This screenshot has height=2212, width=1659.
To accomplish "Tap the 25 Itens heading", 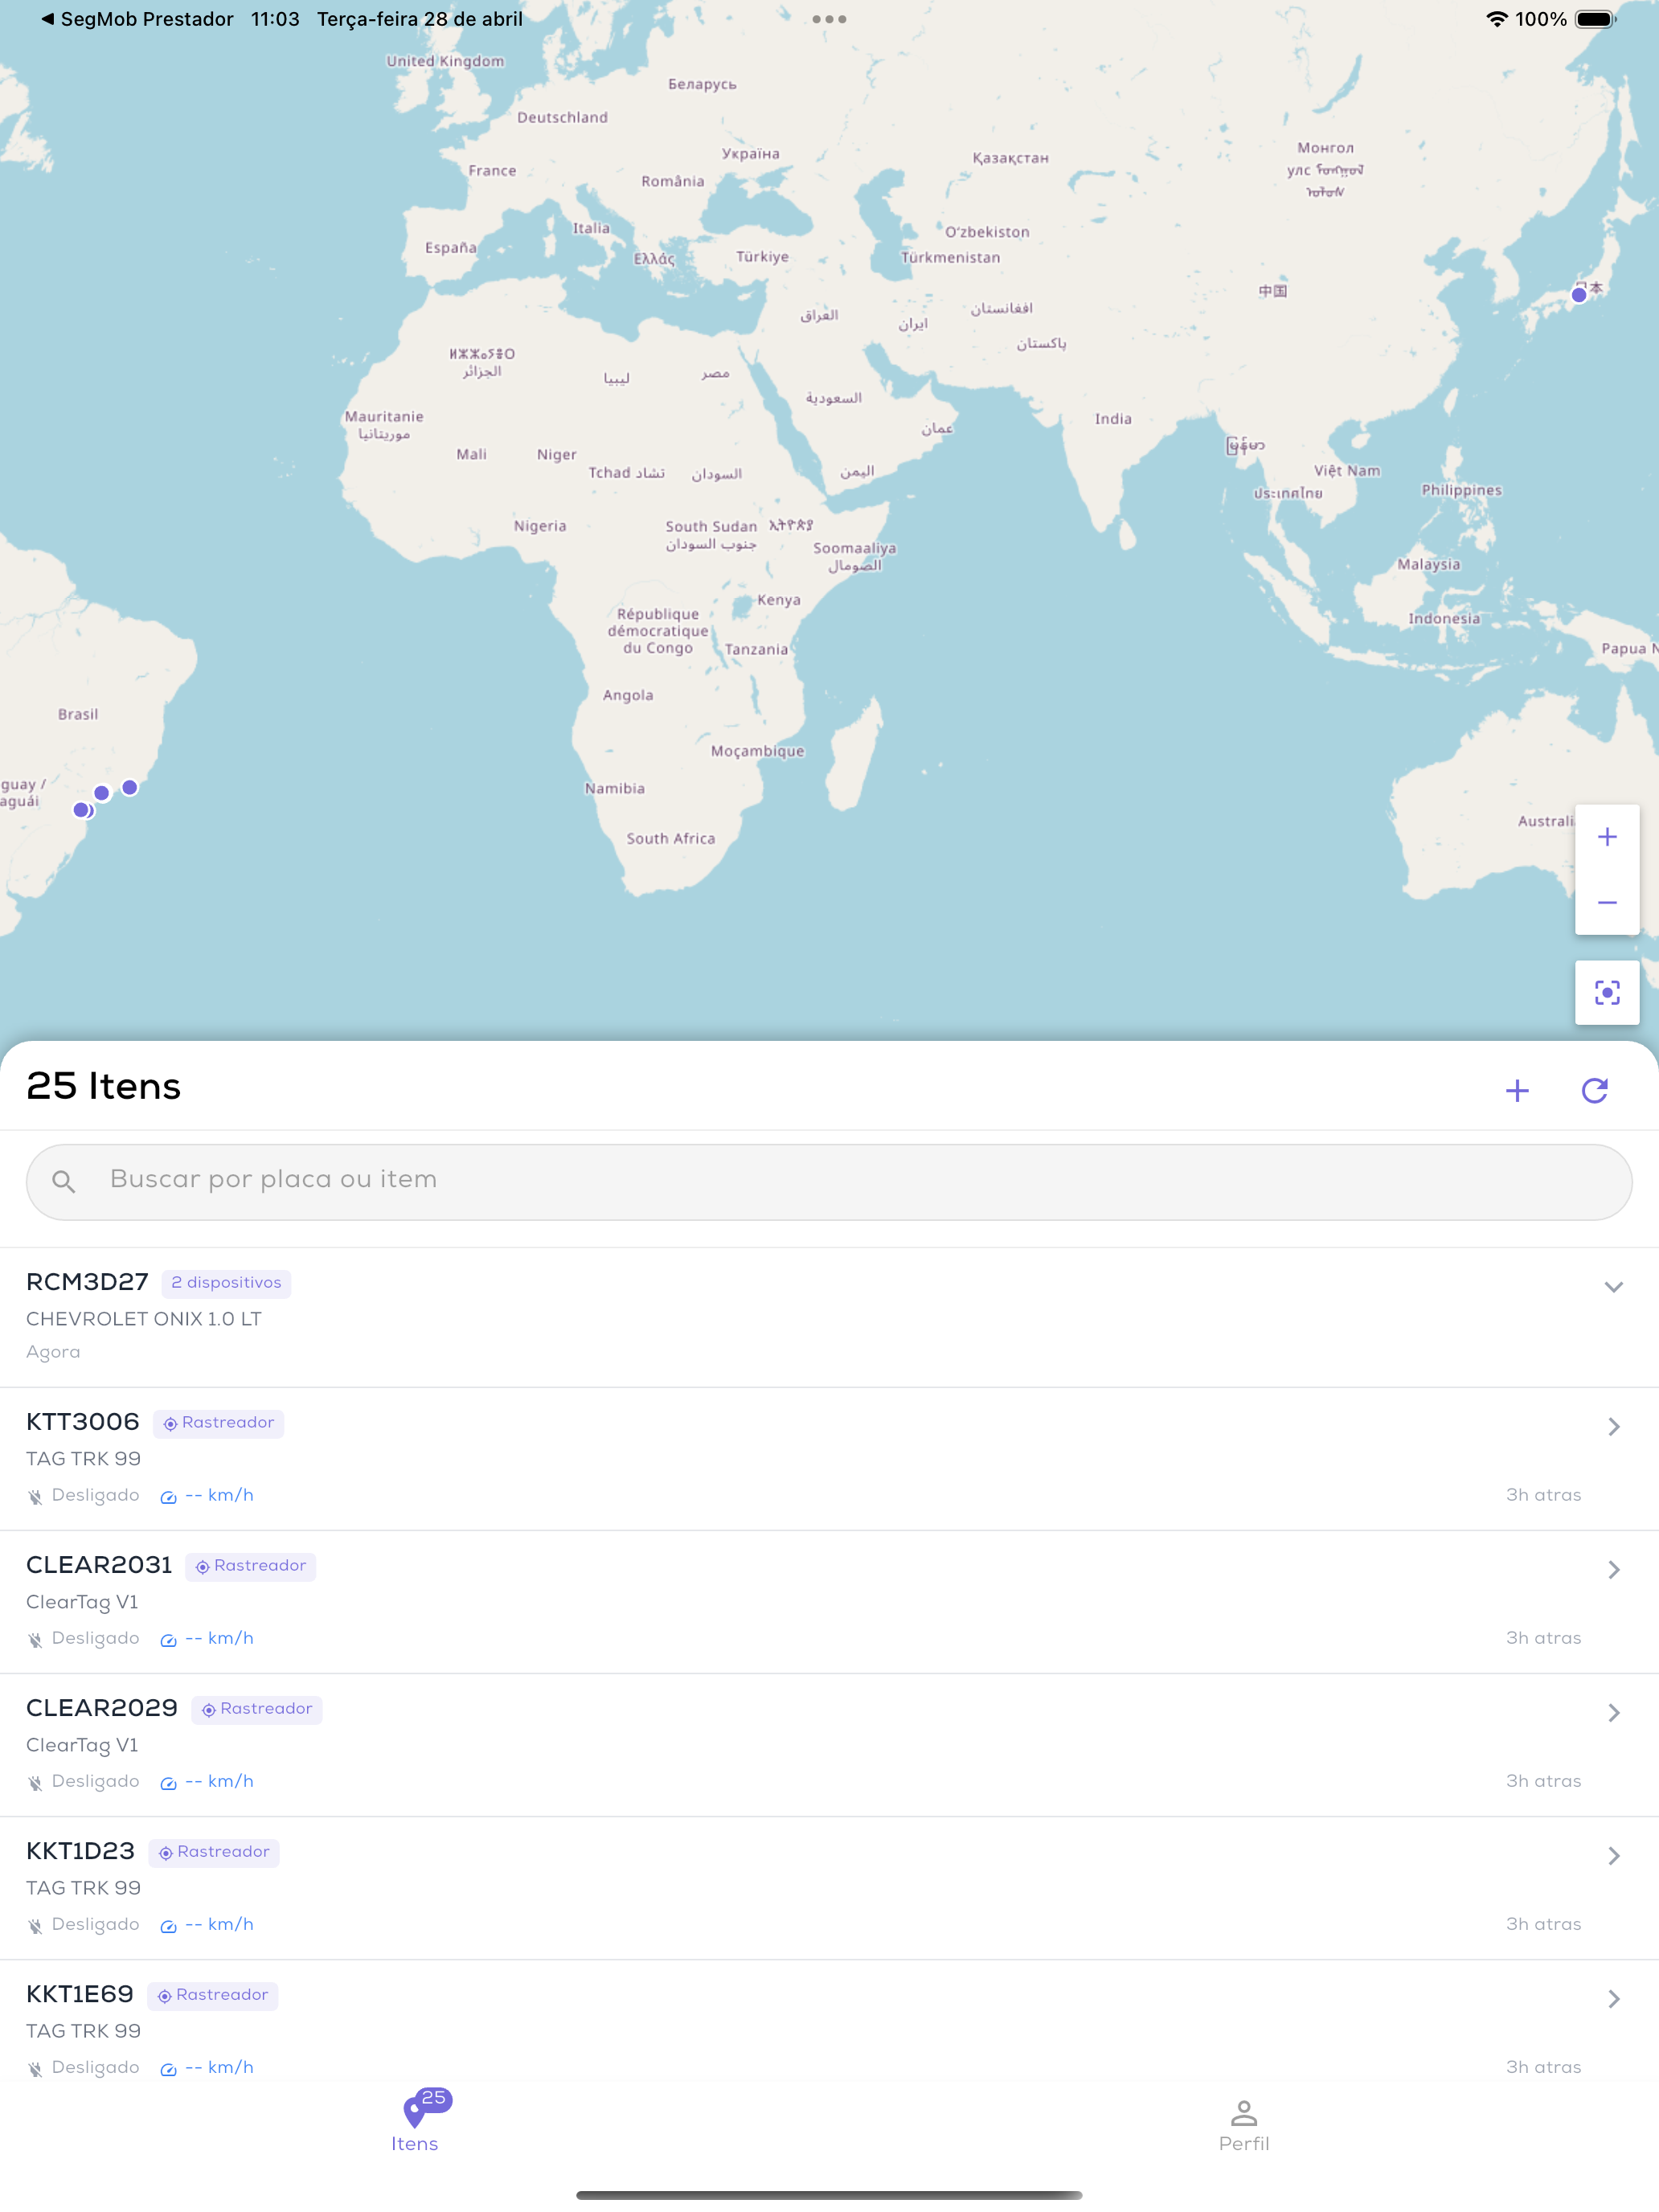I will click(104, 1087).
